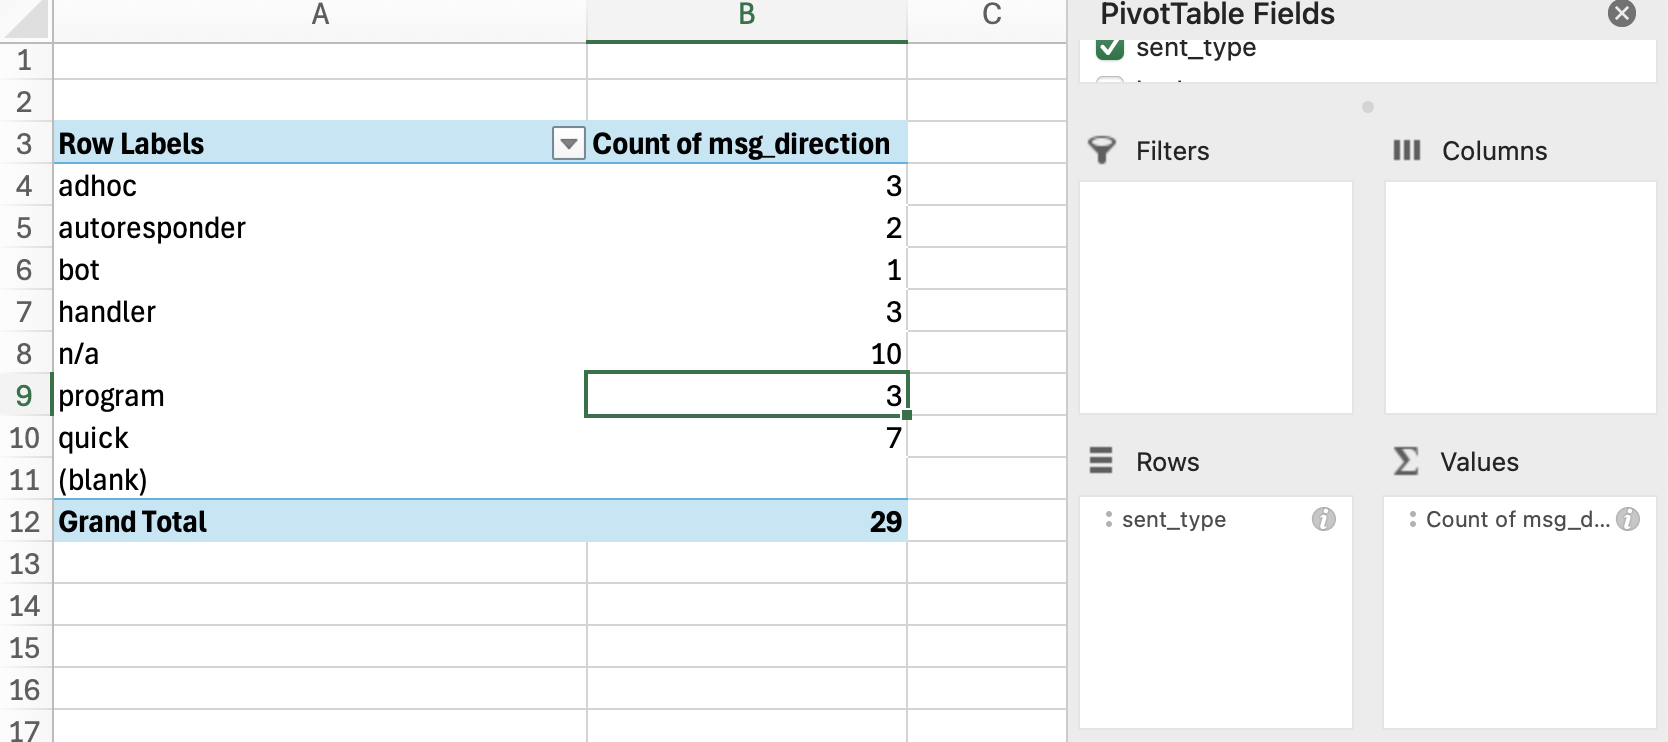Click the Filters funnel icon
The image size is (1668, 742).
click(1101, 151)
